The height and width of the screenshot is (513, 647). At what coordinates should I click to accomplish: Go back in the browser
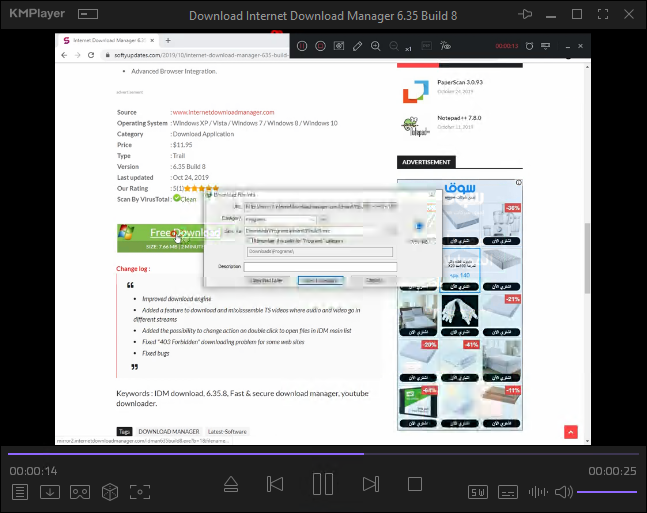64,55
